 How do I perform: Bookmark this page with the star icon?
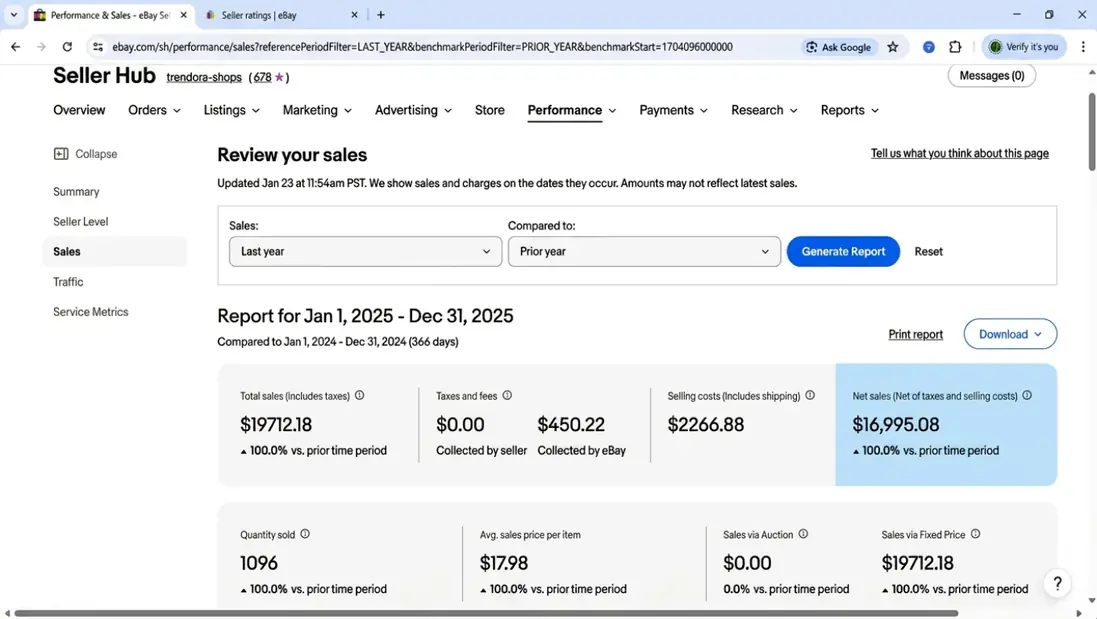(893, 47)
